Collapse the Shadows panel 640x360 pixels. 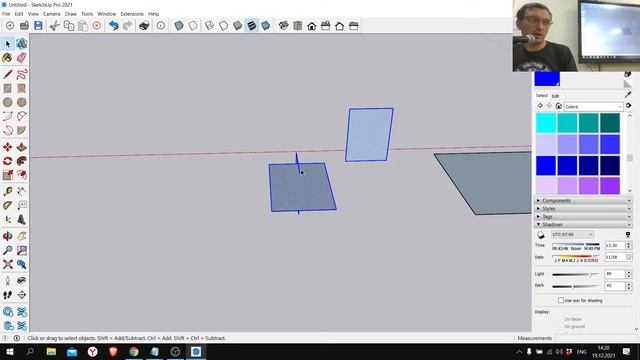(583, 225)
